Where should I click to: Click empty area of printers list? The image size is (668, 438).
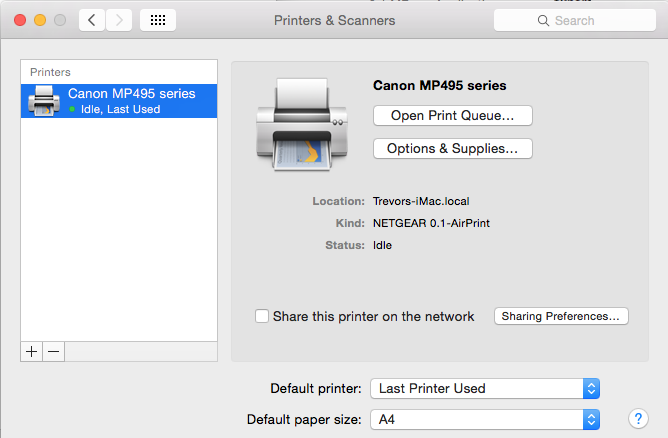[x=120, y=240]
